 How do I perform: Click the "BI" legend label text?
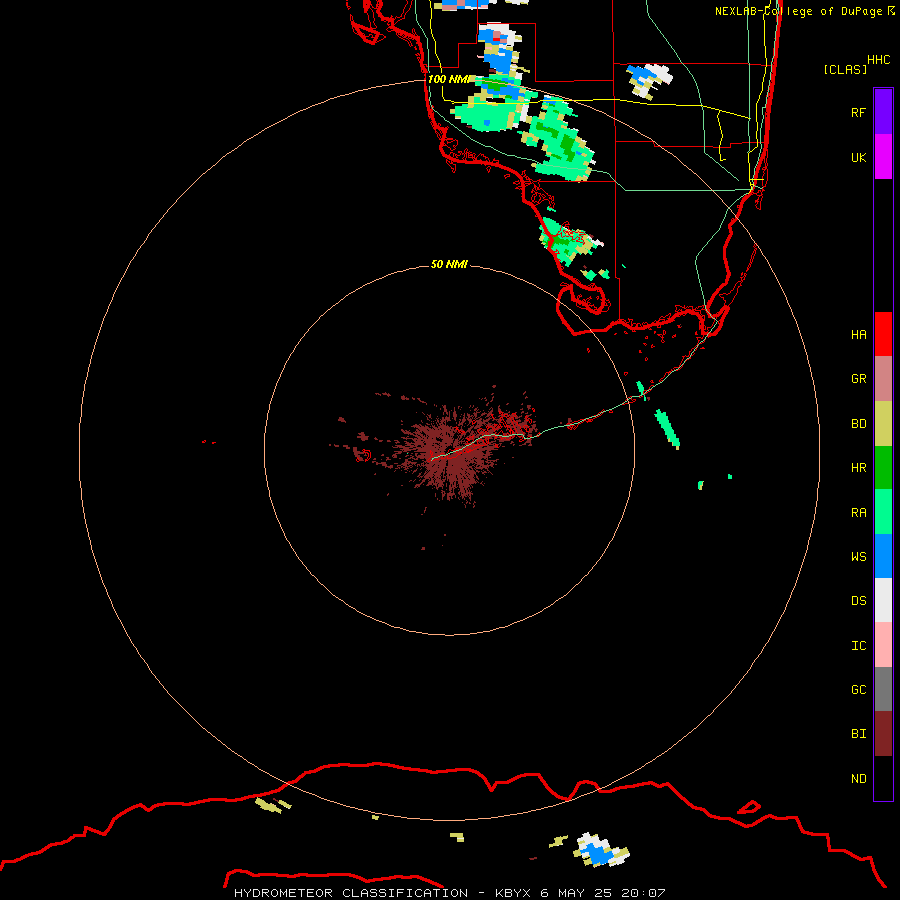pyautogui.click(x=858, y=734)
